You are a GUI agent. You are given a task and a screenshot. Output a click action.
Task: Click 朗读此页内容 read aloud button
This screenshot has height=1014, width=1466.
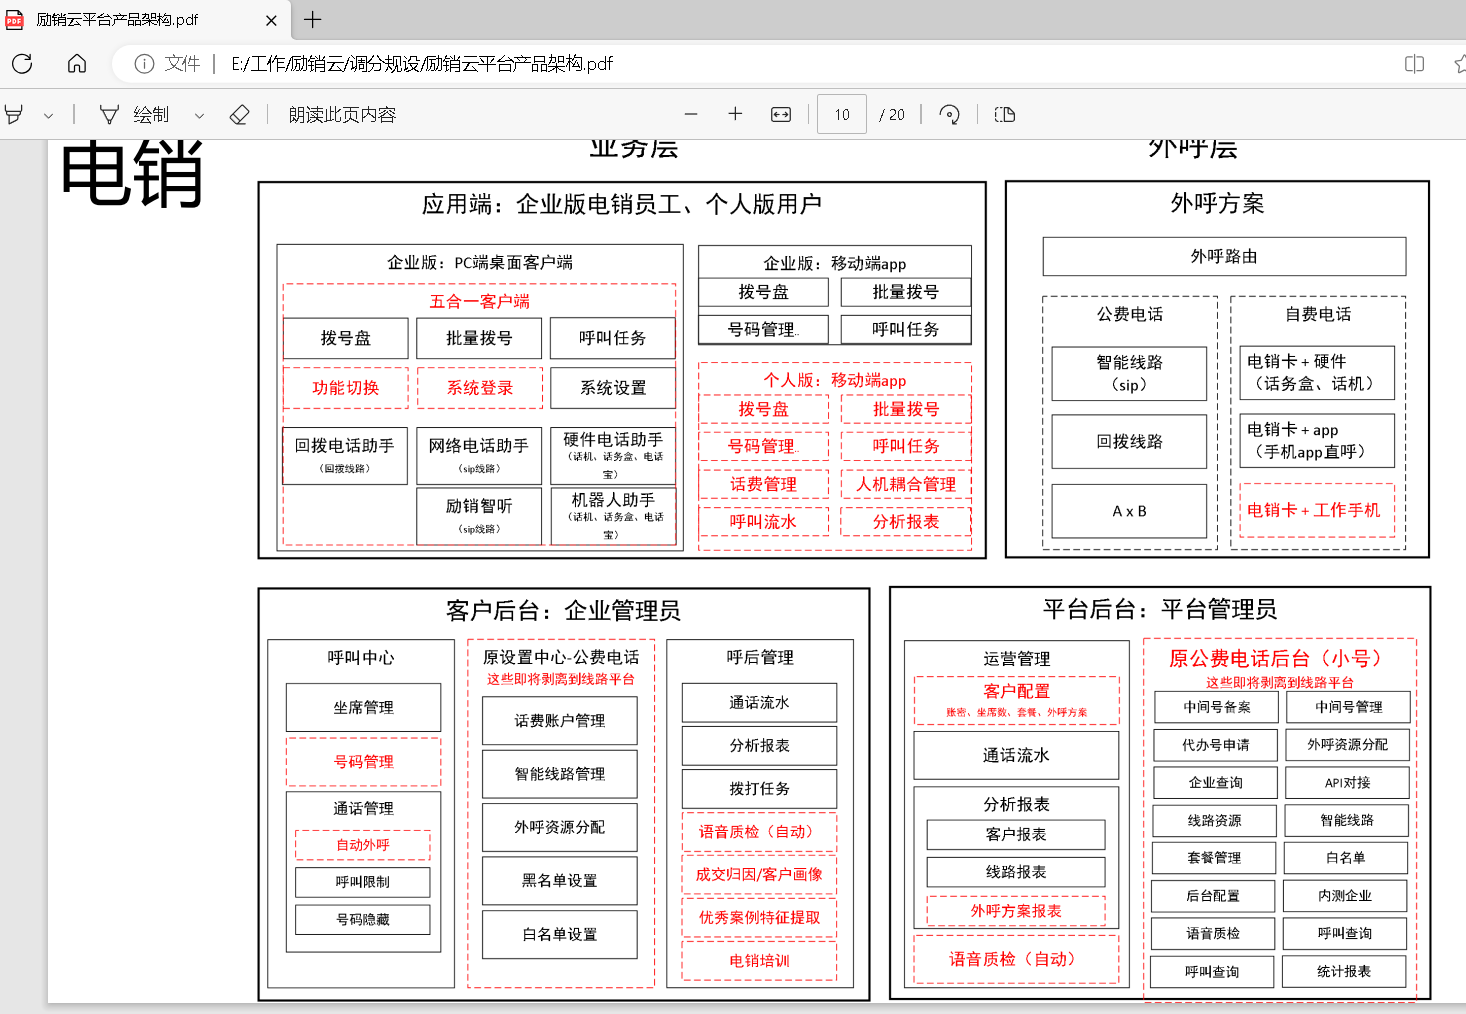click(x=342, y=115)
